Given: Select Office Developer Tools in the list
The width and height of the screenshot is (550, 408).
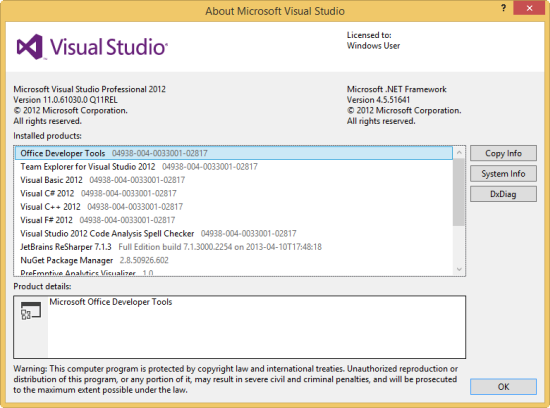Looking at the screenshot, I should 234,153.
